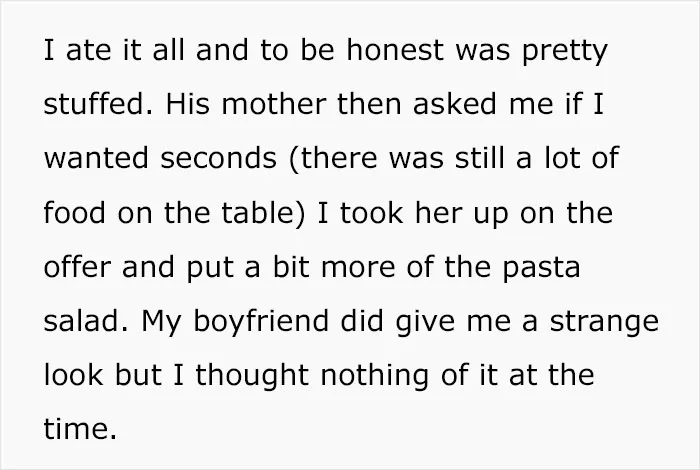Viewport: 700px width, 470px height.
Task: Click the word "still" inside the parentheses
Action: (x=479, y=158)
